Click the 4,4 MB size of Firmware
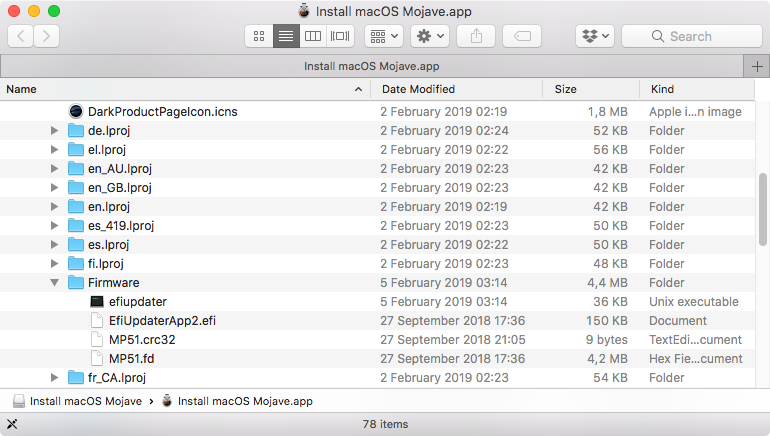The image size is (770, 436). [x=607, y=282]
